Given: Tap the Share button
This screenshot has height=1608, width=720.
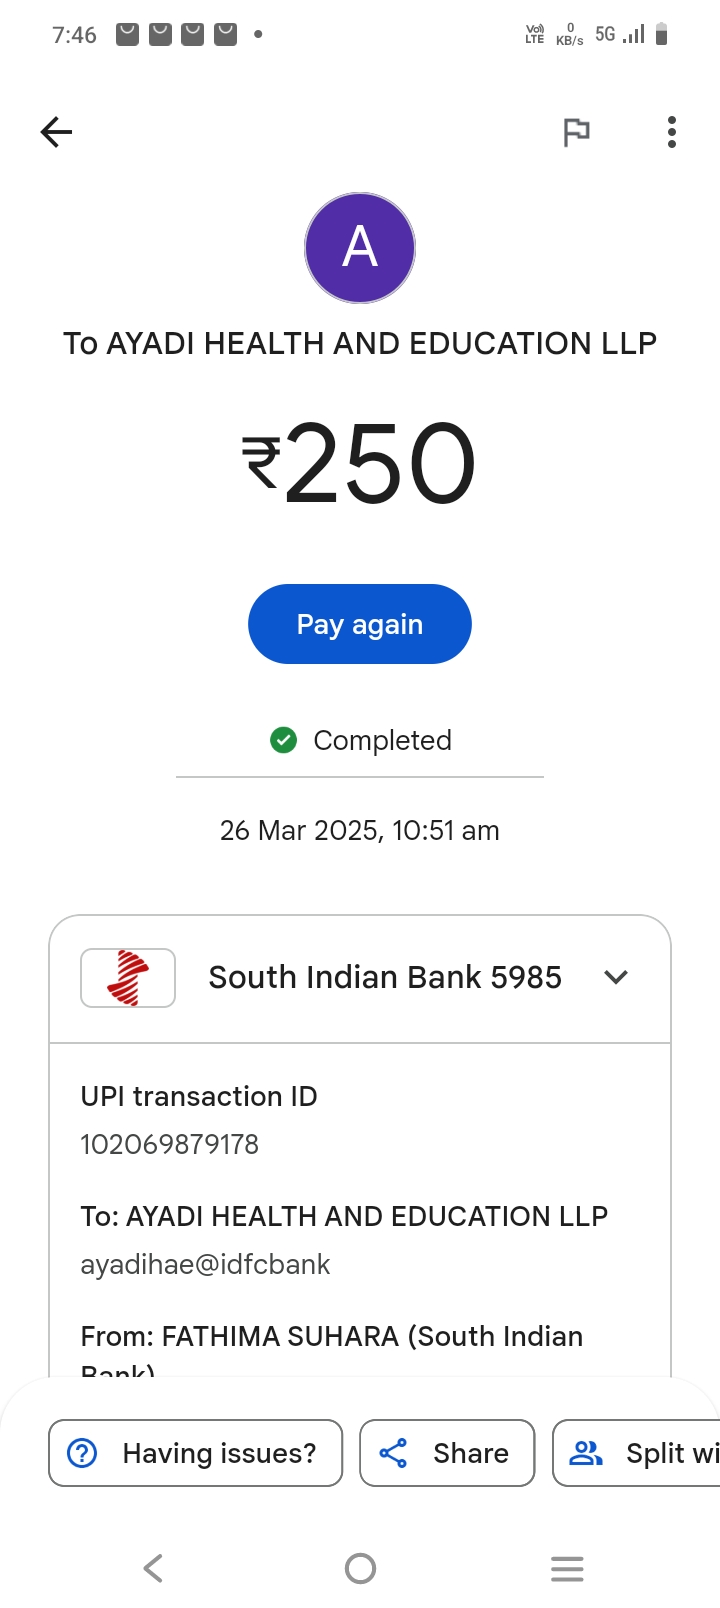Looking at the screenshot, I should pos(447,1453).
